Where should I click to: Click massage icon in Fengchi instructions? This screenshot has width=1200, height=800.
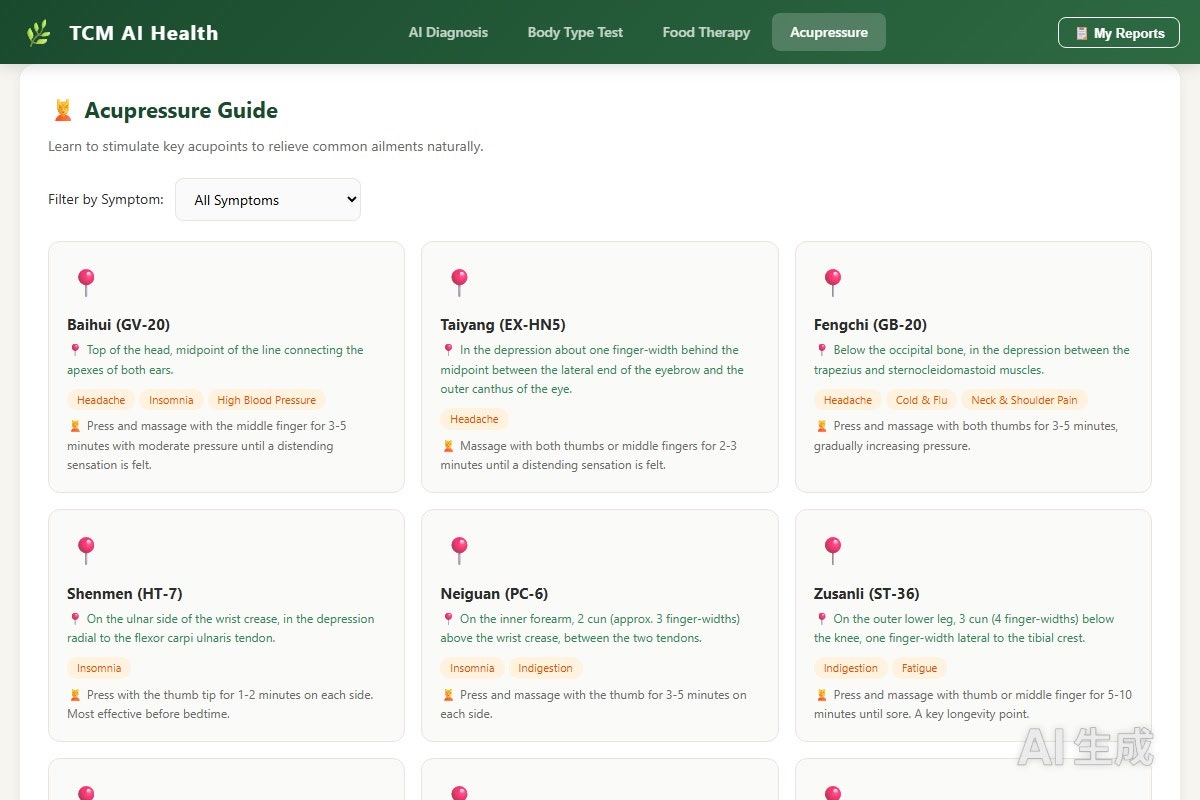(821, 426)
